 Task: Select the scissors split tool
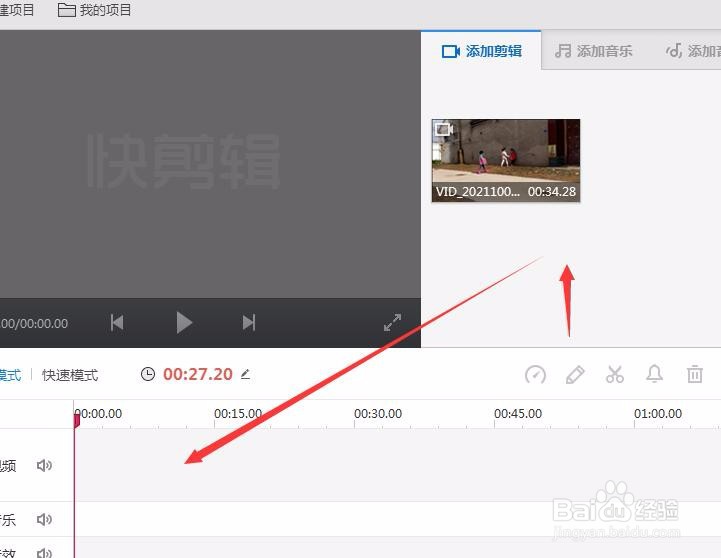[615, 375]
